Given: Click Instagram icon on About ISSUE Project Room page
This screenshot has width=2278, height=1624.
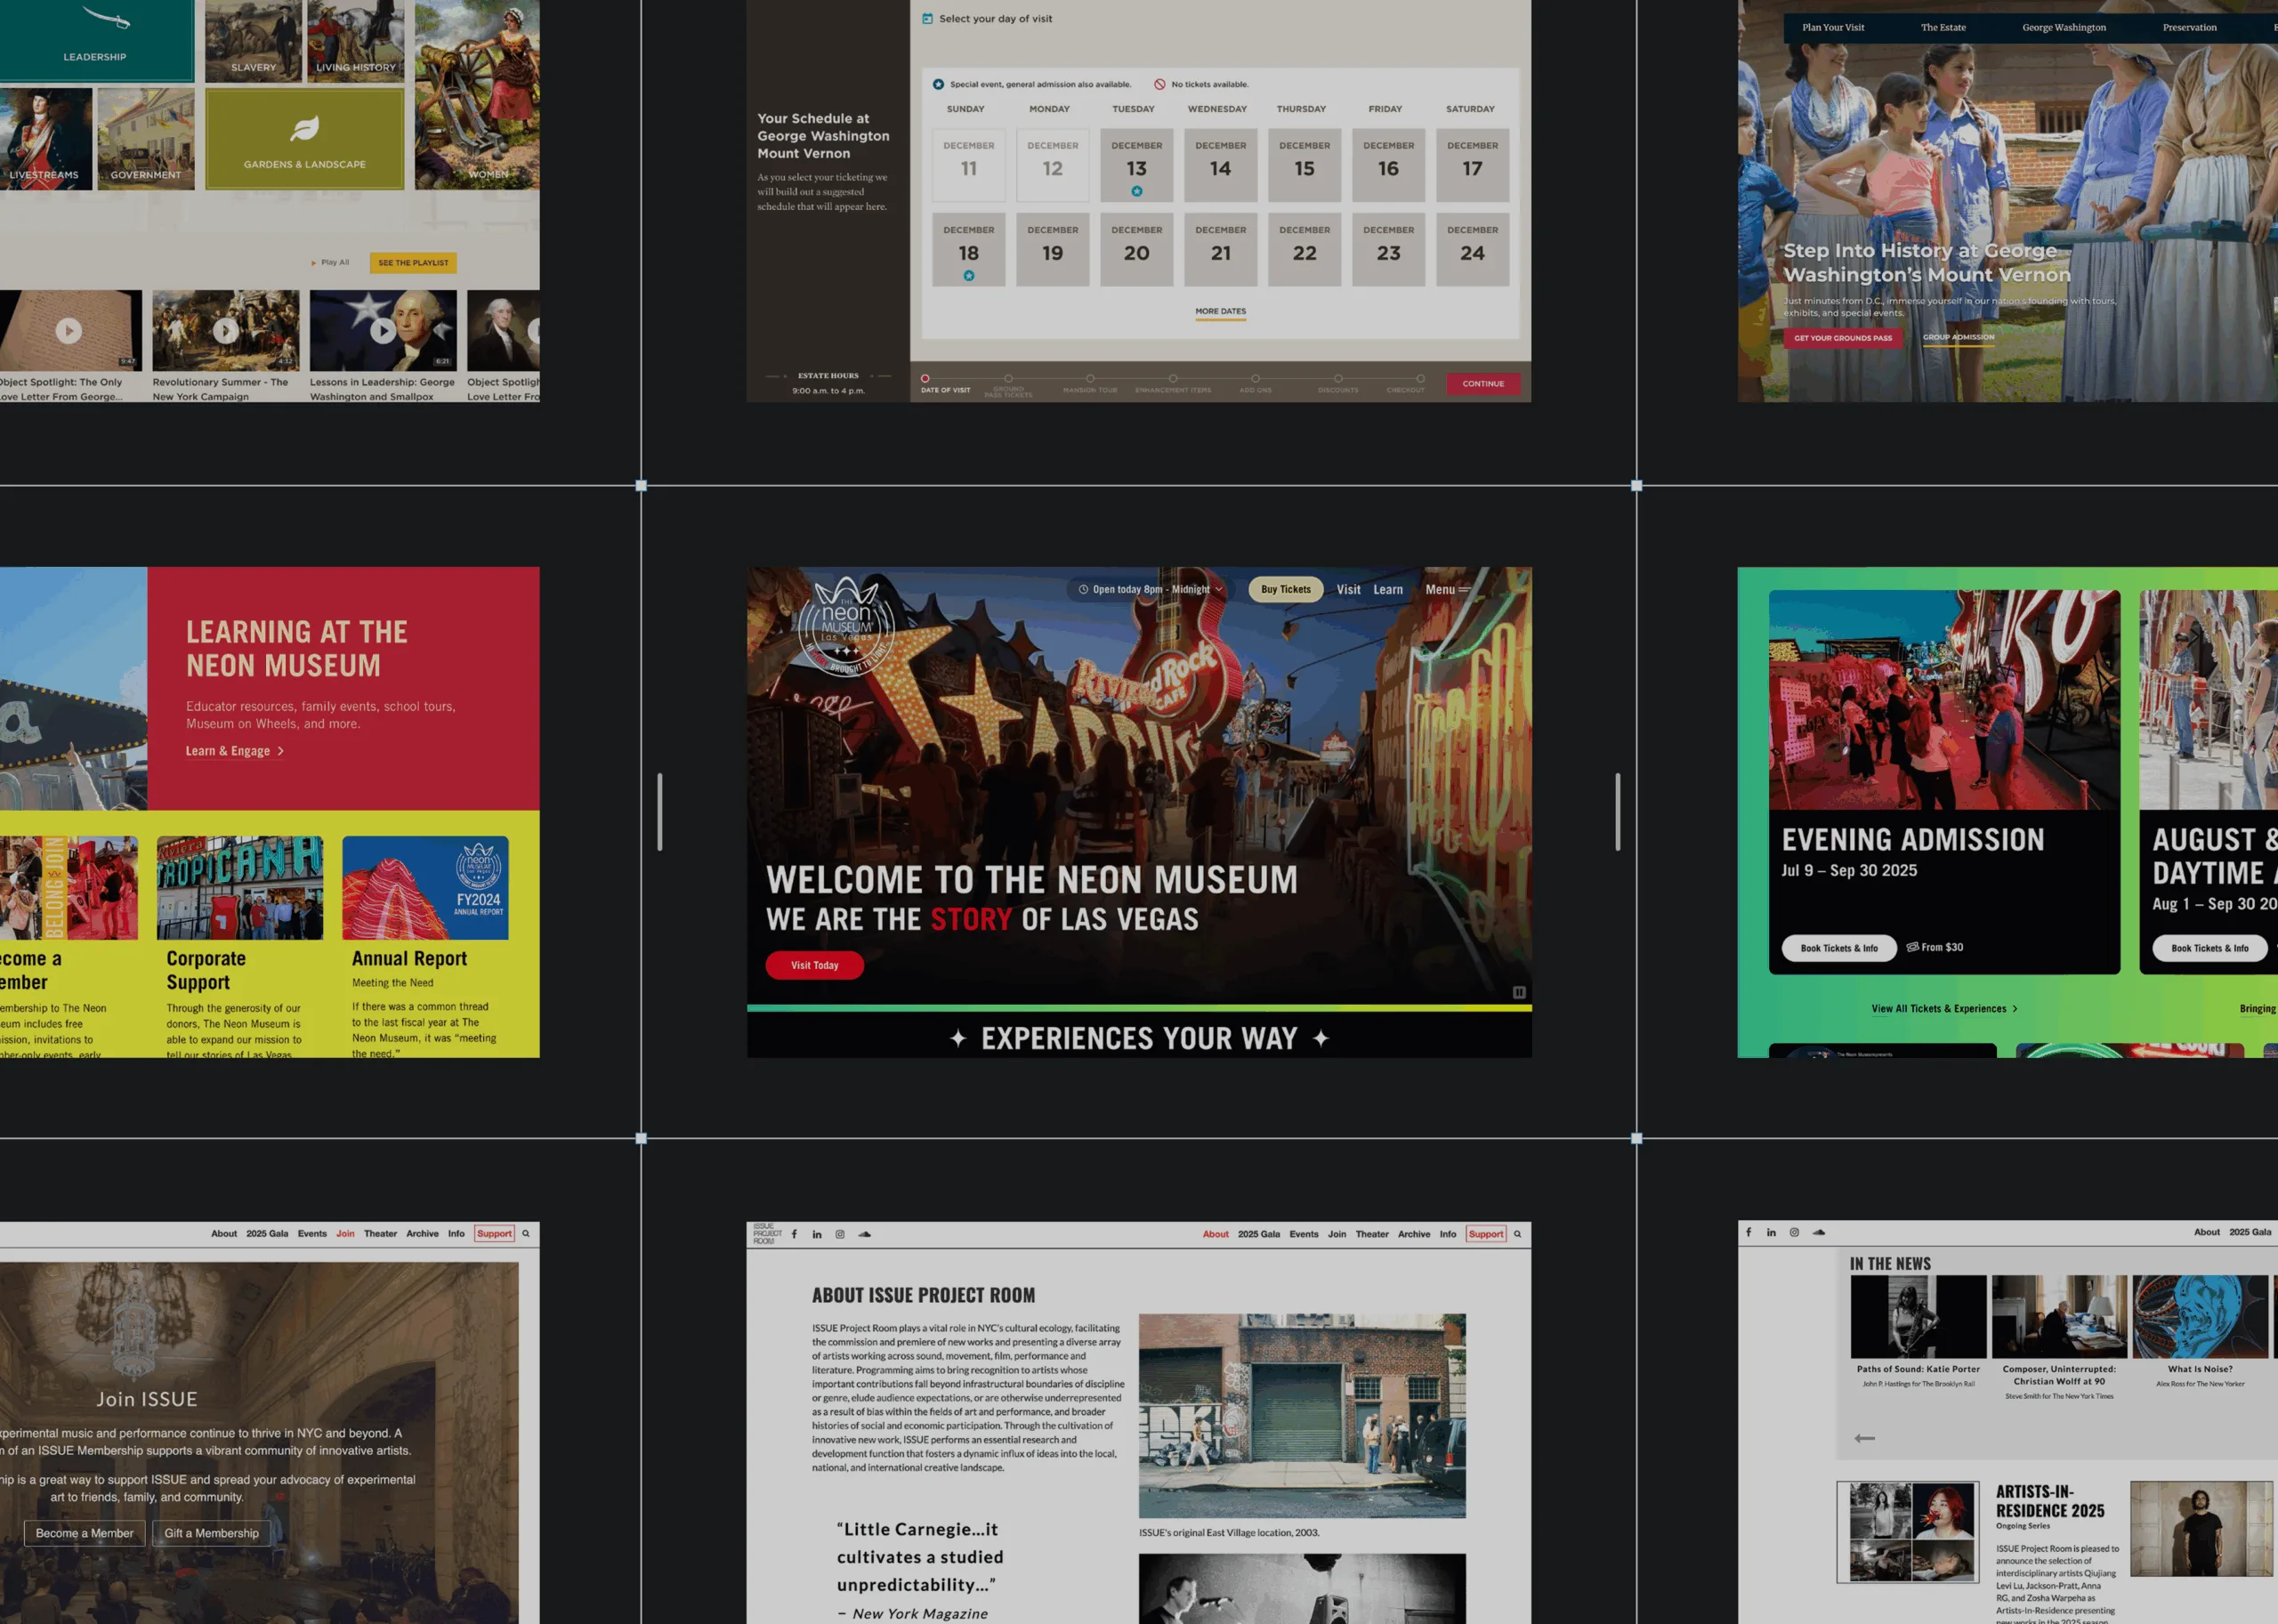Looking at the screenshot, I should tap(840, 1234).
